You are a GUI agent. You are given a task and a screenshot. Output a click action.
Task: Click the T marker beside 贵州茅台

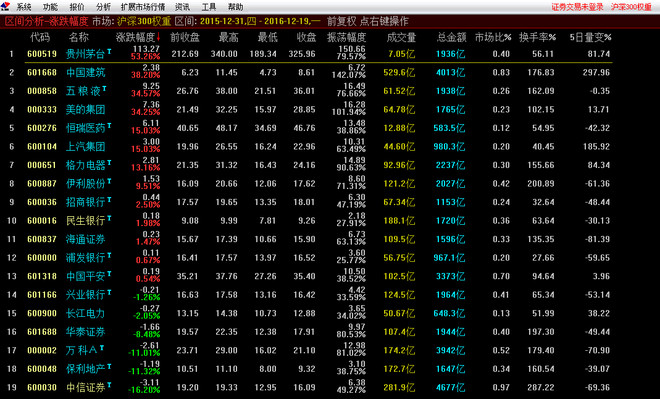pyautogui.click(x=109, y=51)
